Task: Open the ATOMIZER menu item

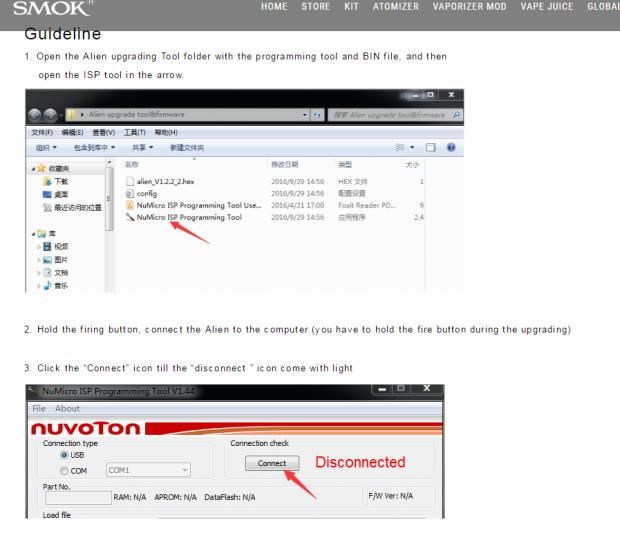Action: coord(396,7)
